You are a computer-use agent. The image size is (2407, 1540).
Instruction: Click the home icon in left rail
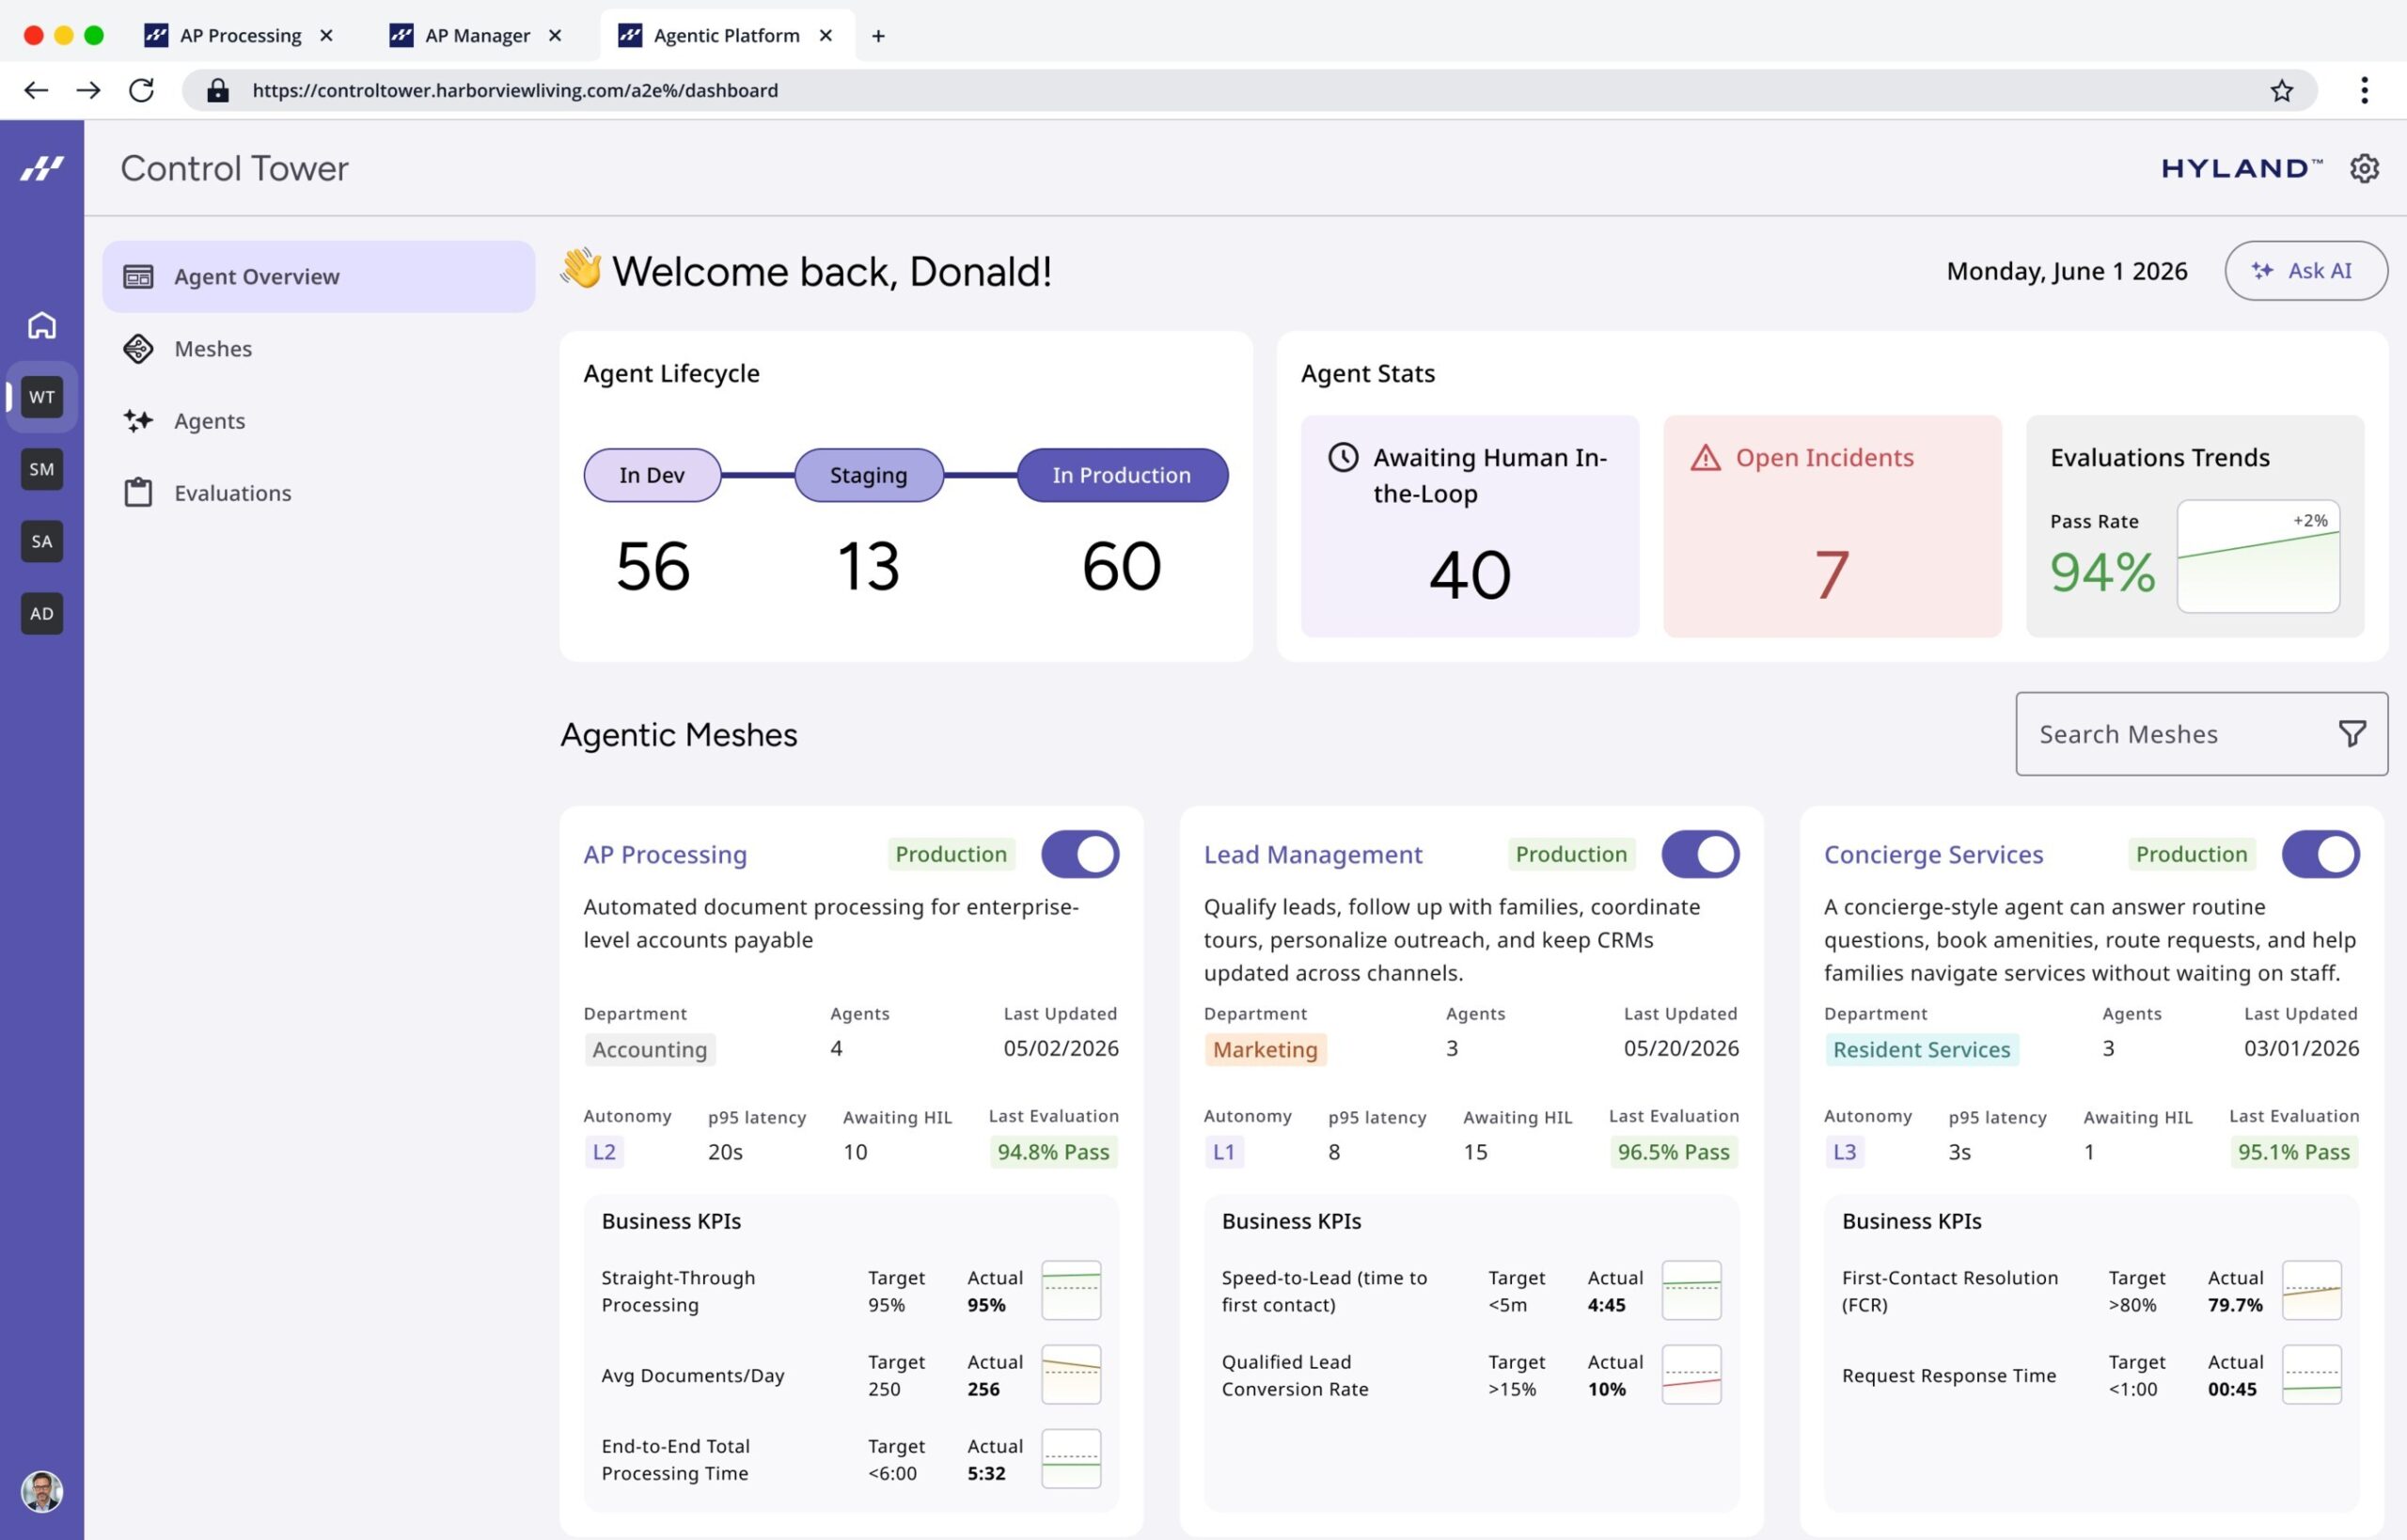[x=42, y=325]
